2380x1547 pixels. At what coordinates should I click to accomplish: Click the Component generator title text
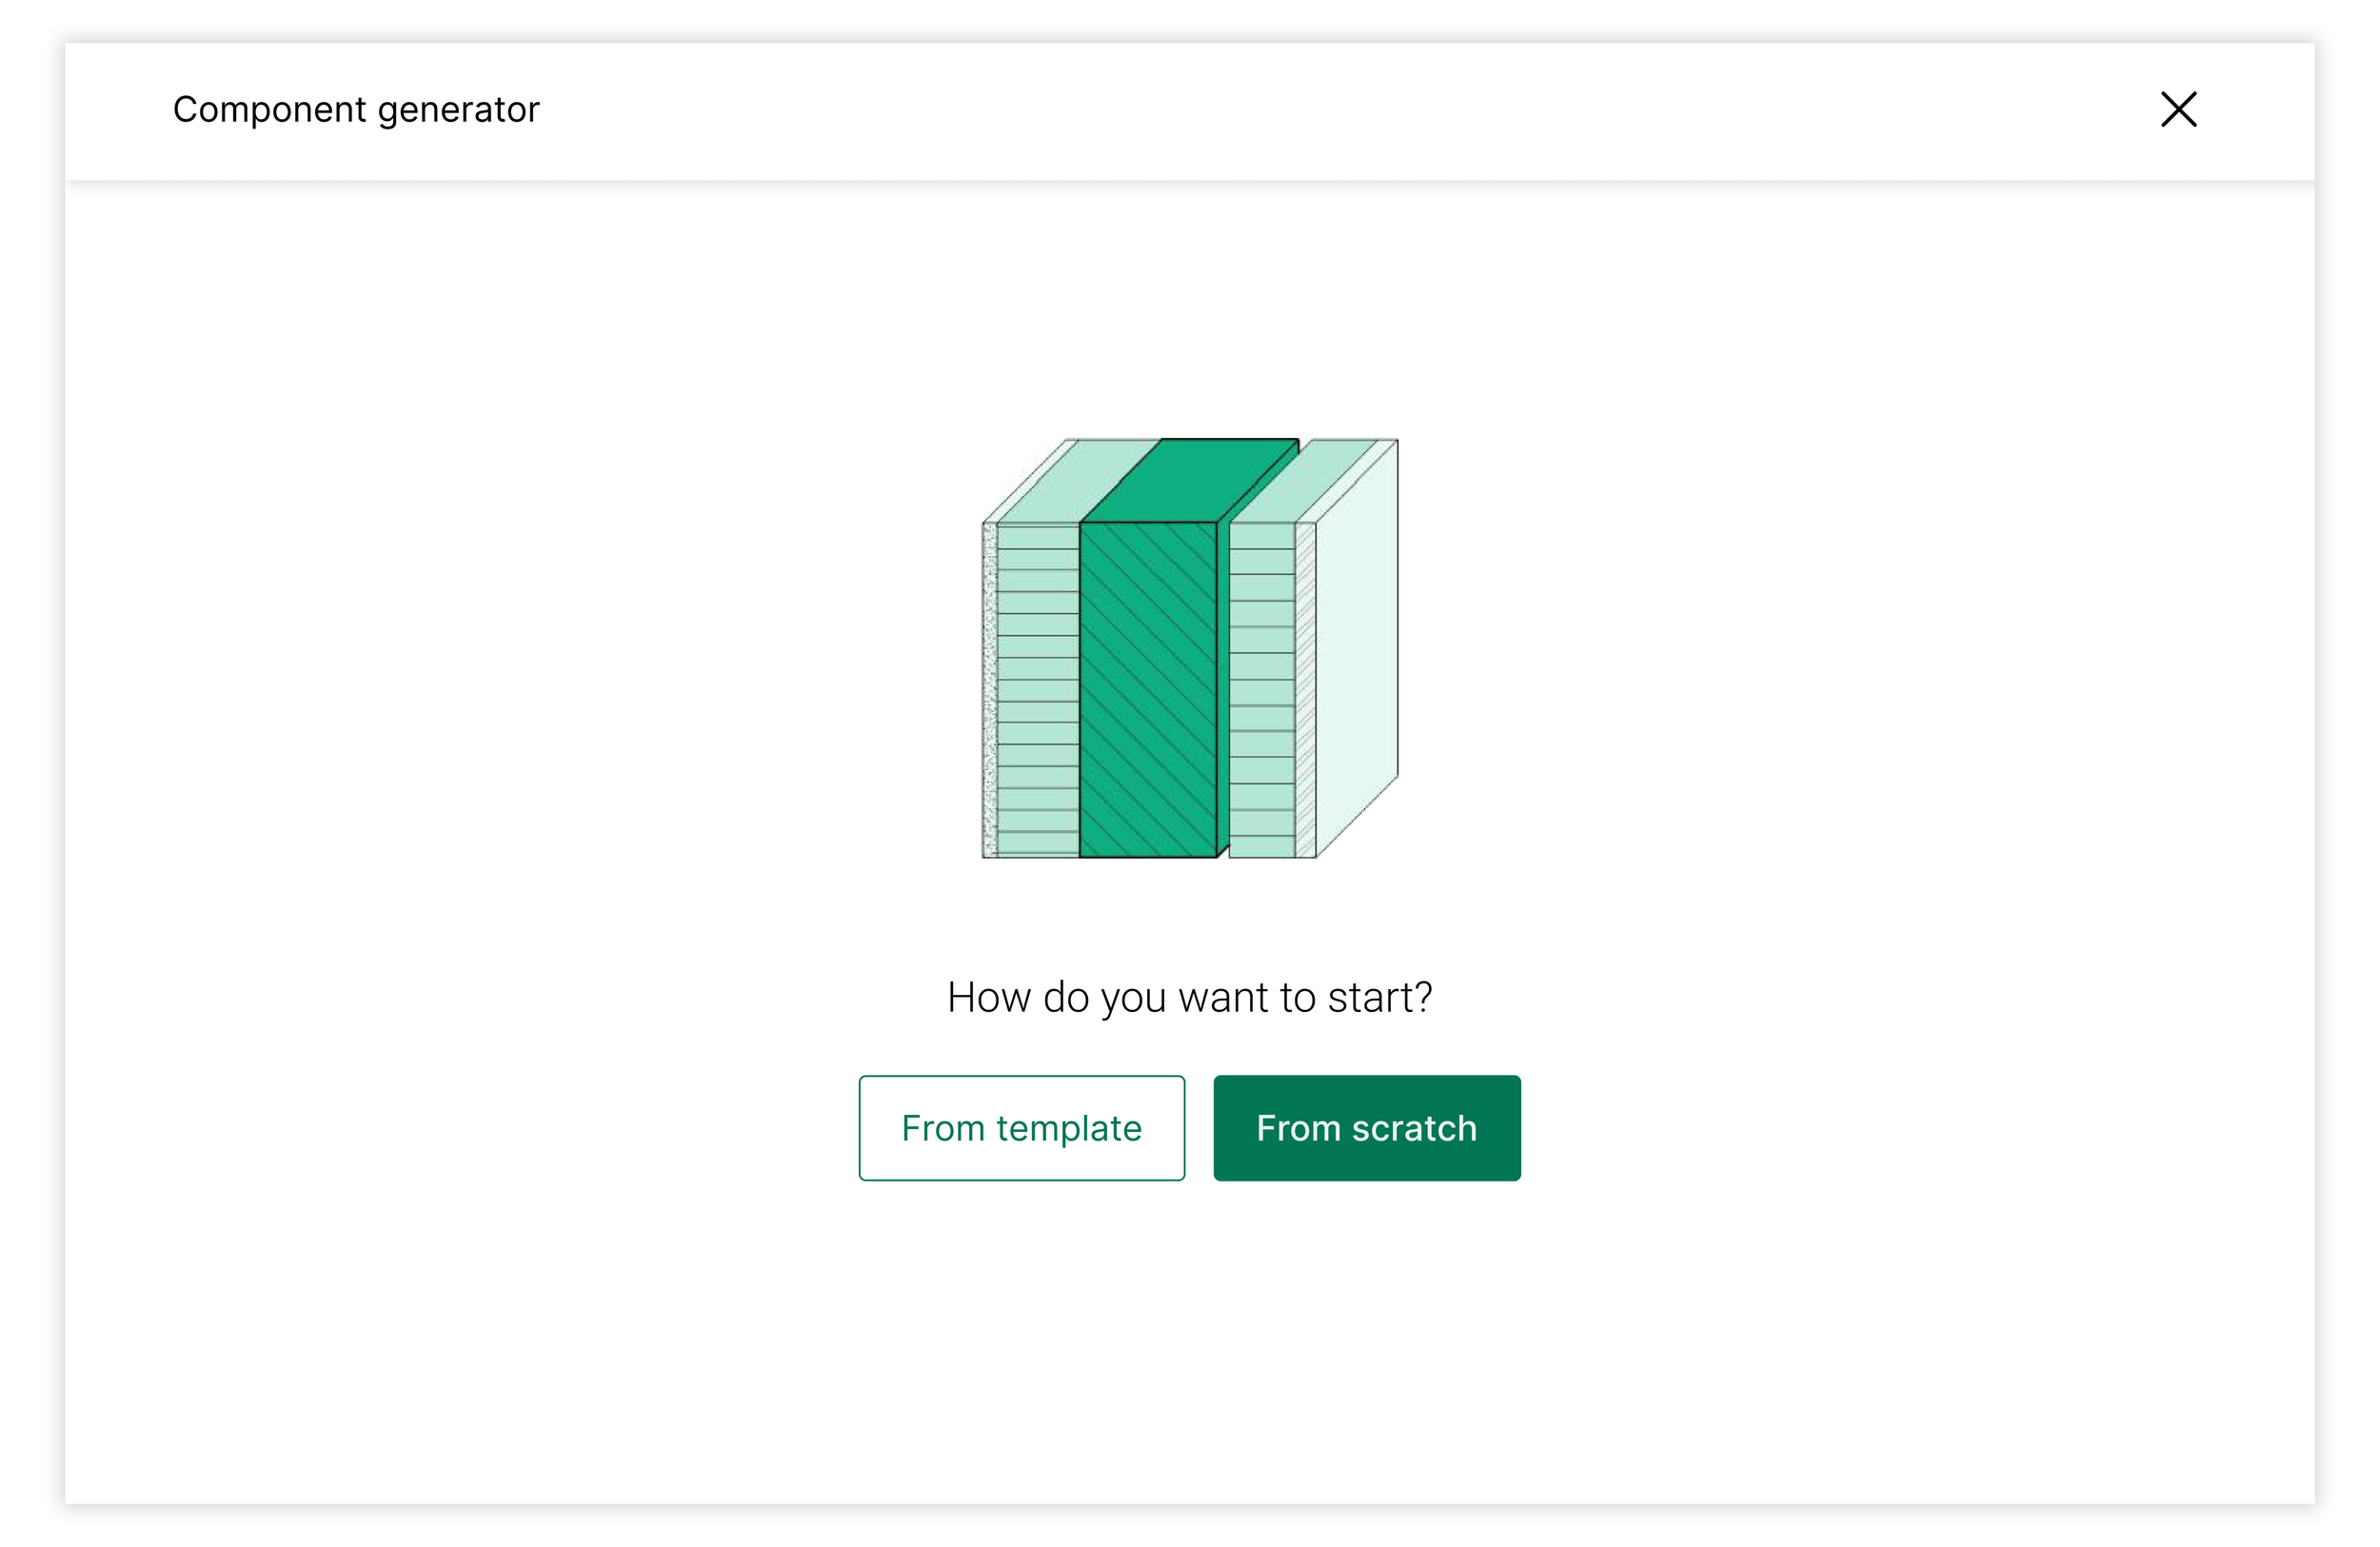pyautogui.click(x=355, y=109)
